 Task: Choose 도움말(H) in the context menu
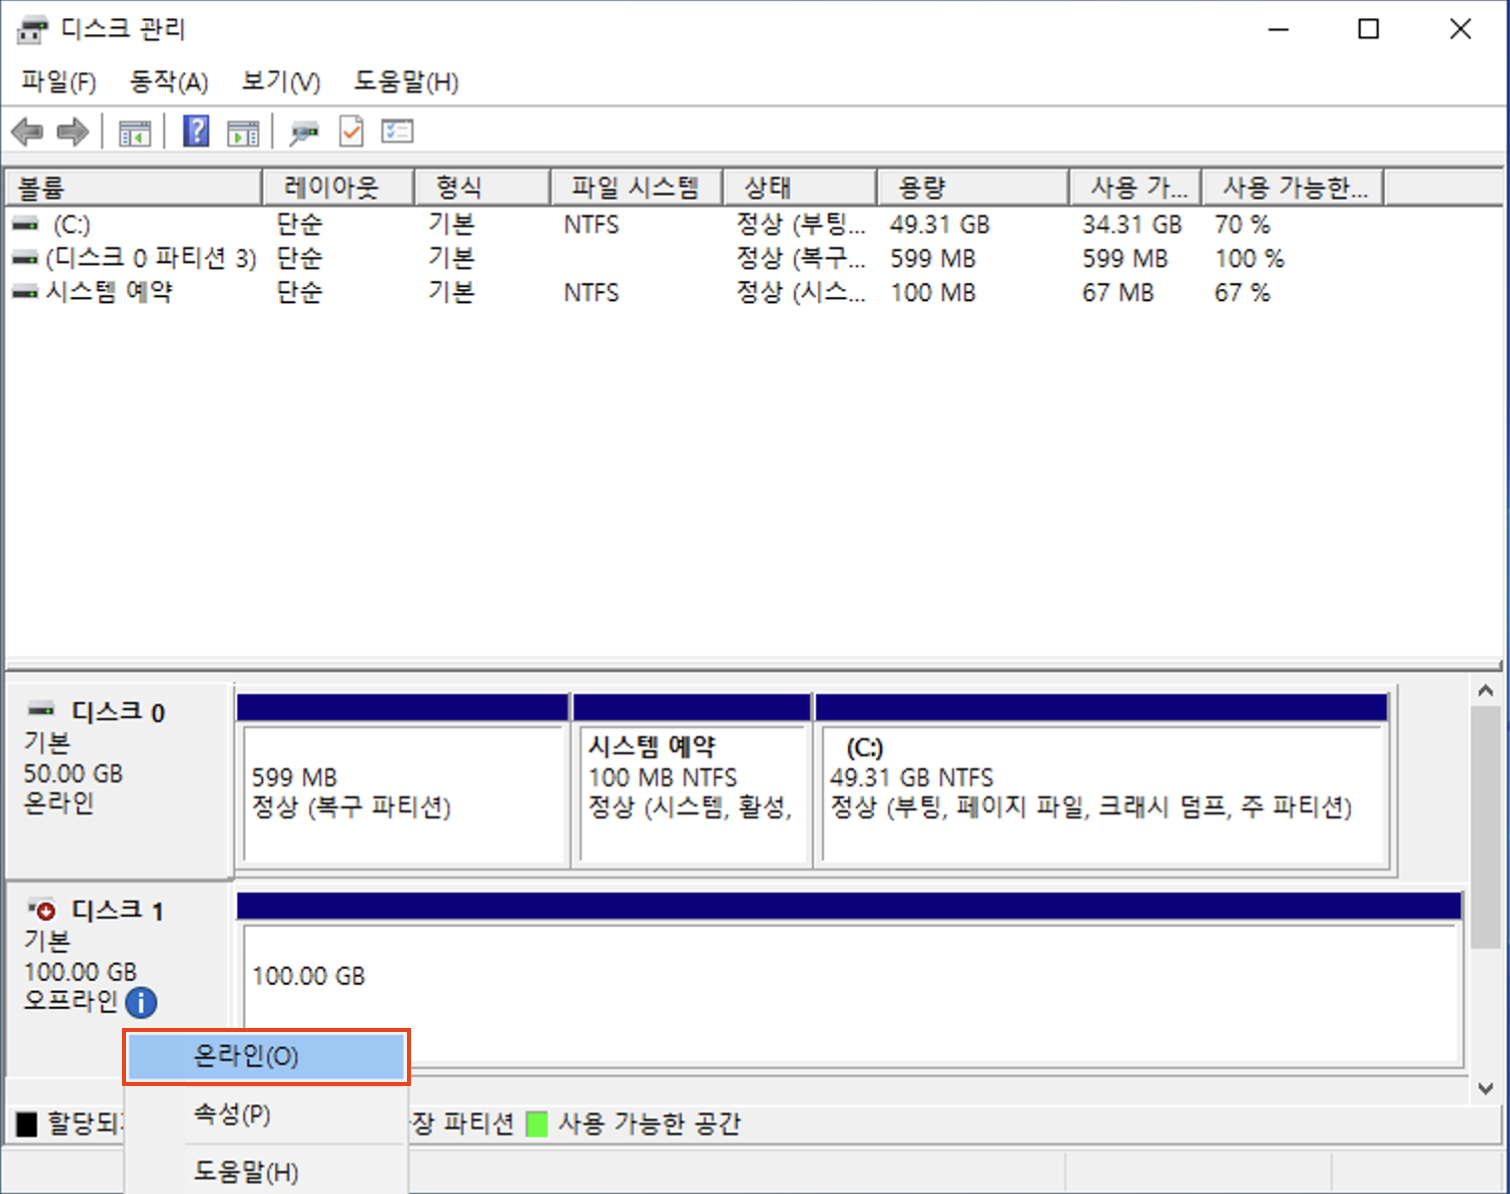(x=267, y=1171)
